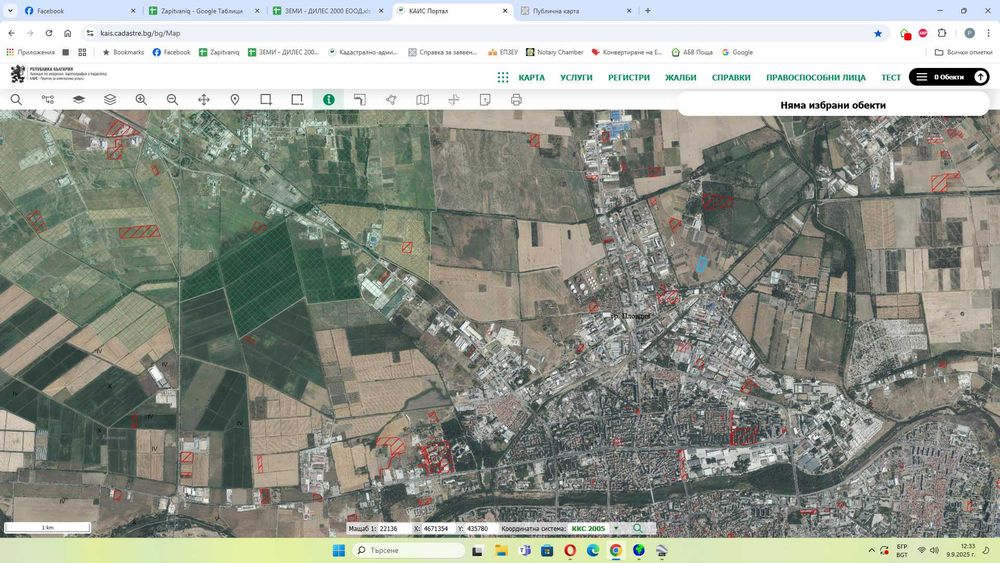1000x563 pixels.
Task: Expand the КАРТА apps grid menu
Action: pyautogui.click(x=503, y=77)
